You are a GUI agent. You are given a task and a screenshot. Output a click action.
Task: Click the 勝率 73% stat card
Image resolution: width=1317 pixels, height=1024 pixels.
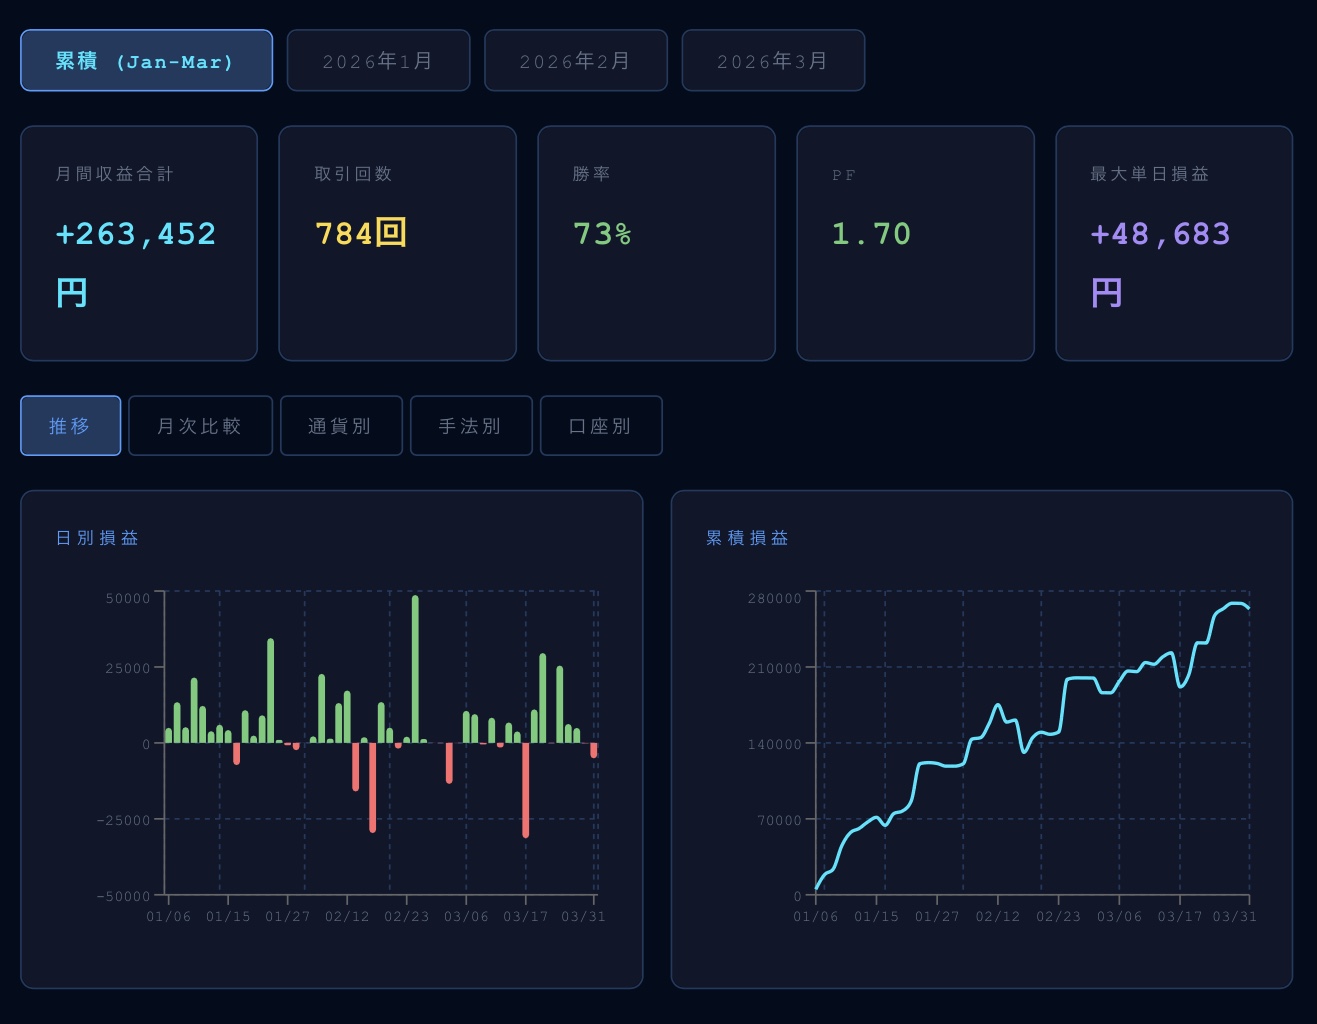click(x=656, y=243)
